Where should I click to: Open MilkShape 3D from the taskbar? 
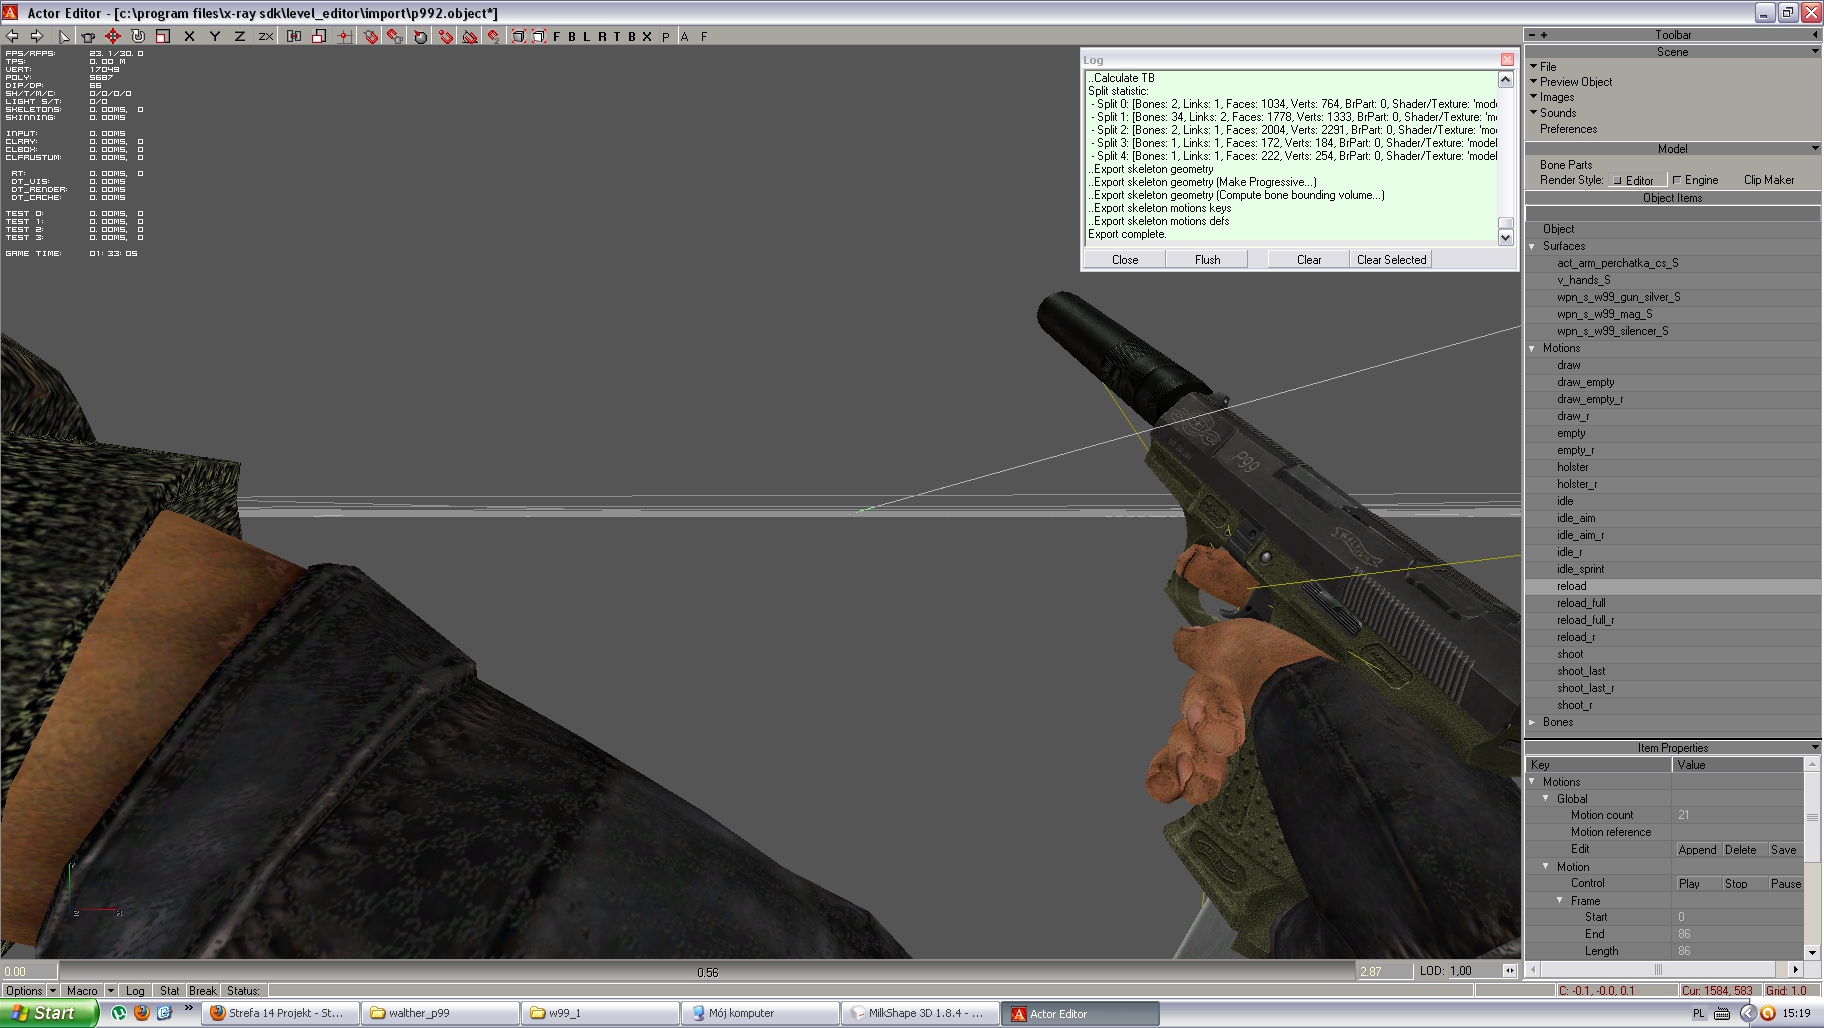coord(919,1013)
